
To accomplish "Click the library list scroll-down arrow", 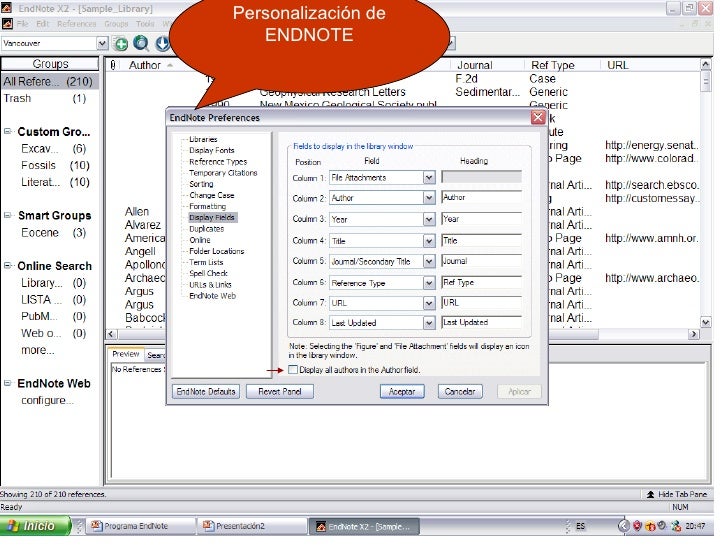I will tap(705, 322).
